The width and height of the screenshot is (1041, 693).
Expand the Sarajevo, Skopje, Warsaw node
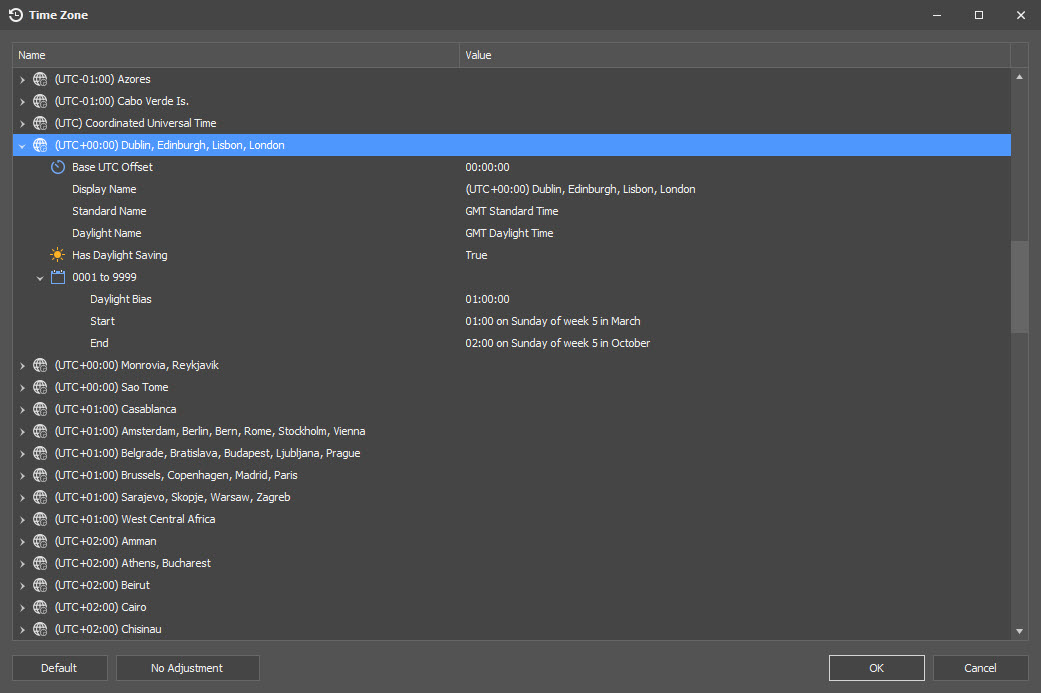22,498
